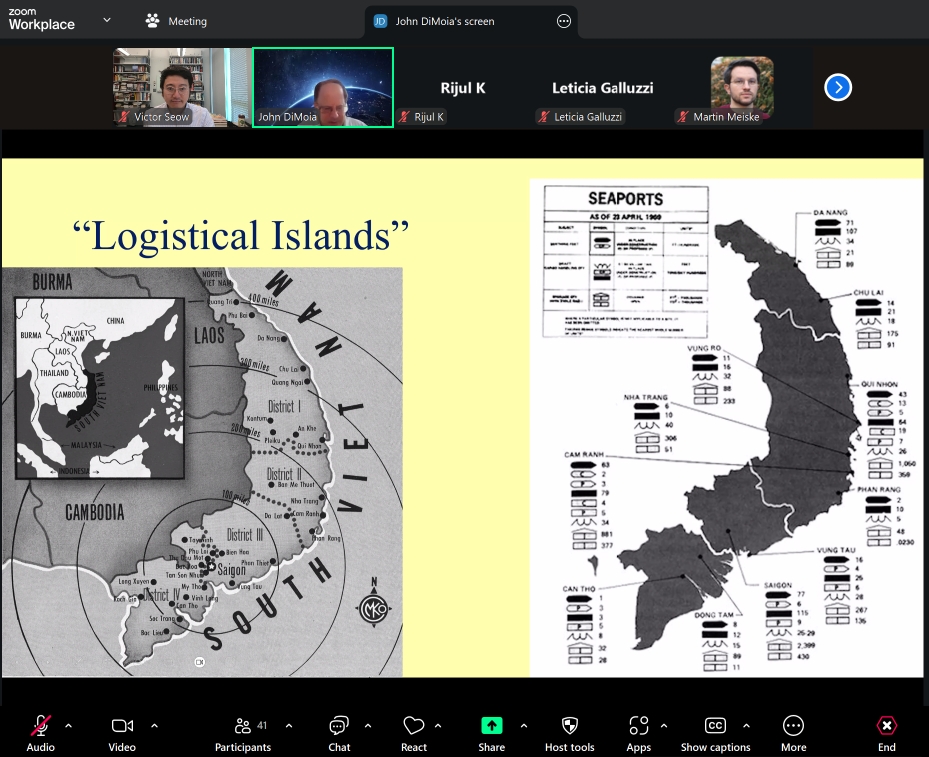The image size is (929, 757).
Task: Expand video options arrow next to Video
Action: pyautogui.click(x=154, y=725)
